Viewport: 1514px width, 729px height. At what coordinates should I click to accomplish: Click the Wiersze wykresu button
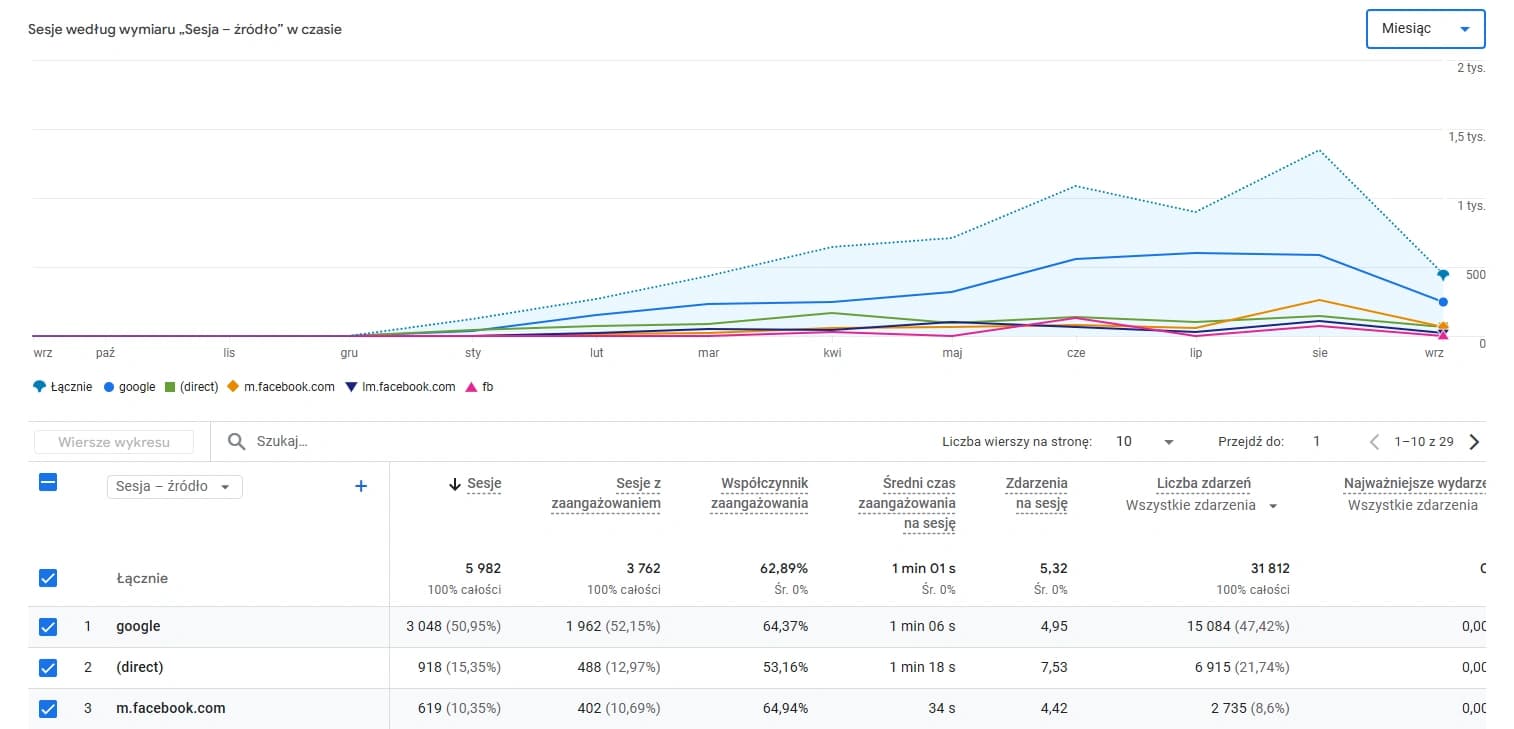pos(113,442)
